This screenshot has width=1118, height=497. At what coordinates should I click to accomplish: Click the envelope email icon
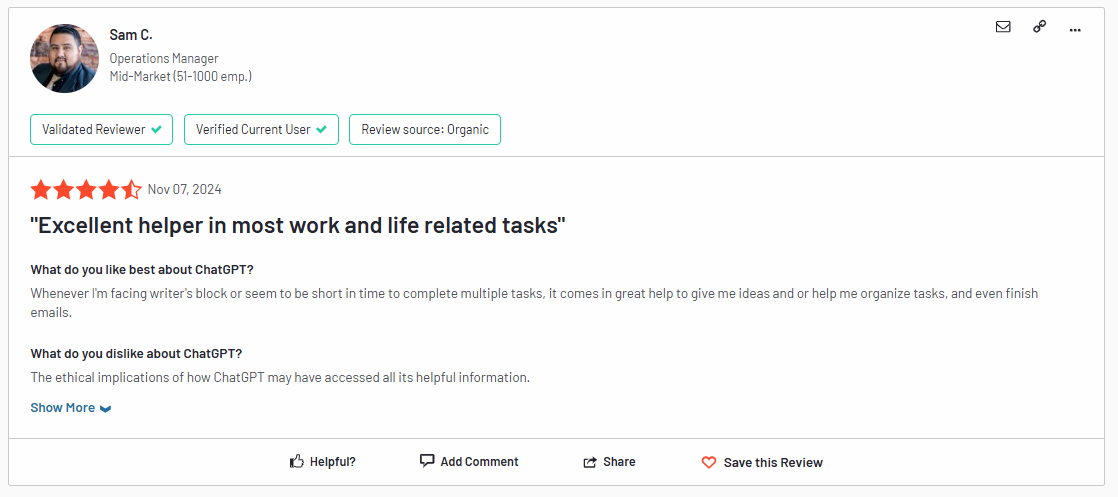click(x=1002, y=27)
